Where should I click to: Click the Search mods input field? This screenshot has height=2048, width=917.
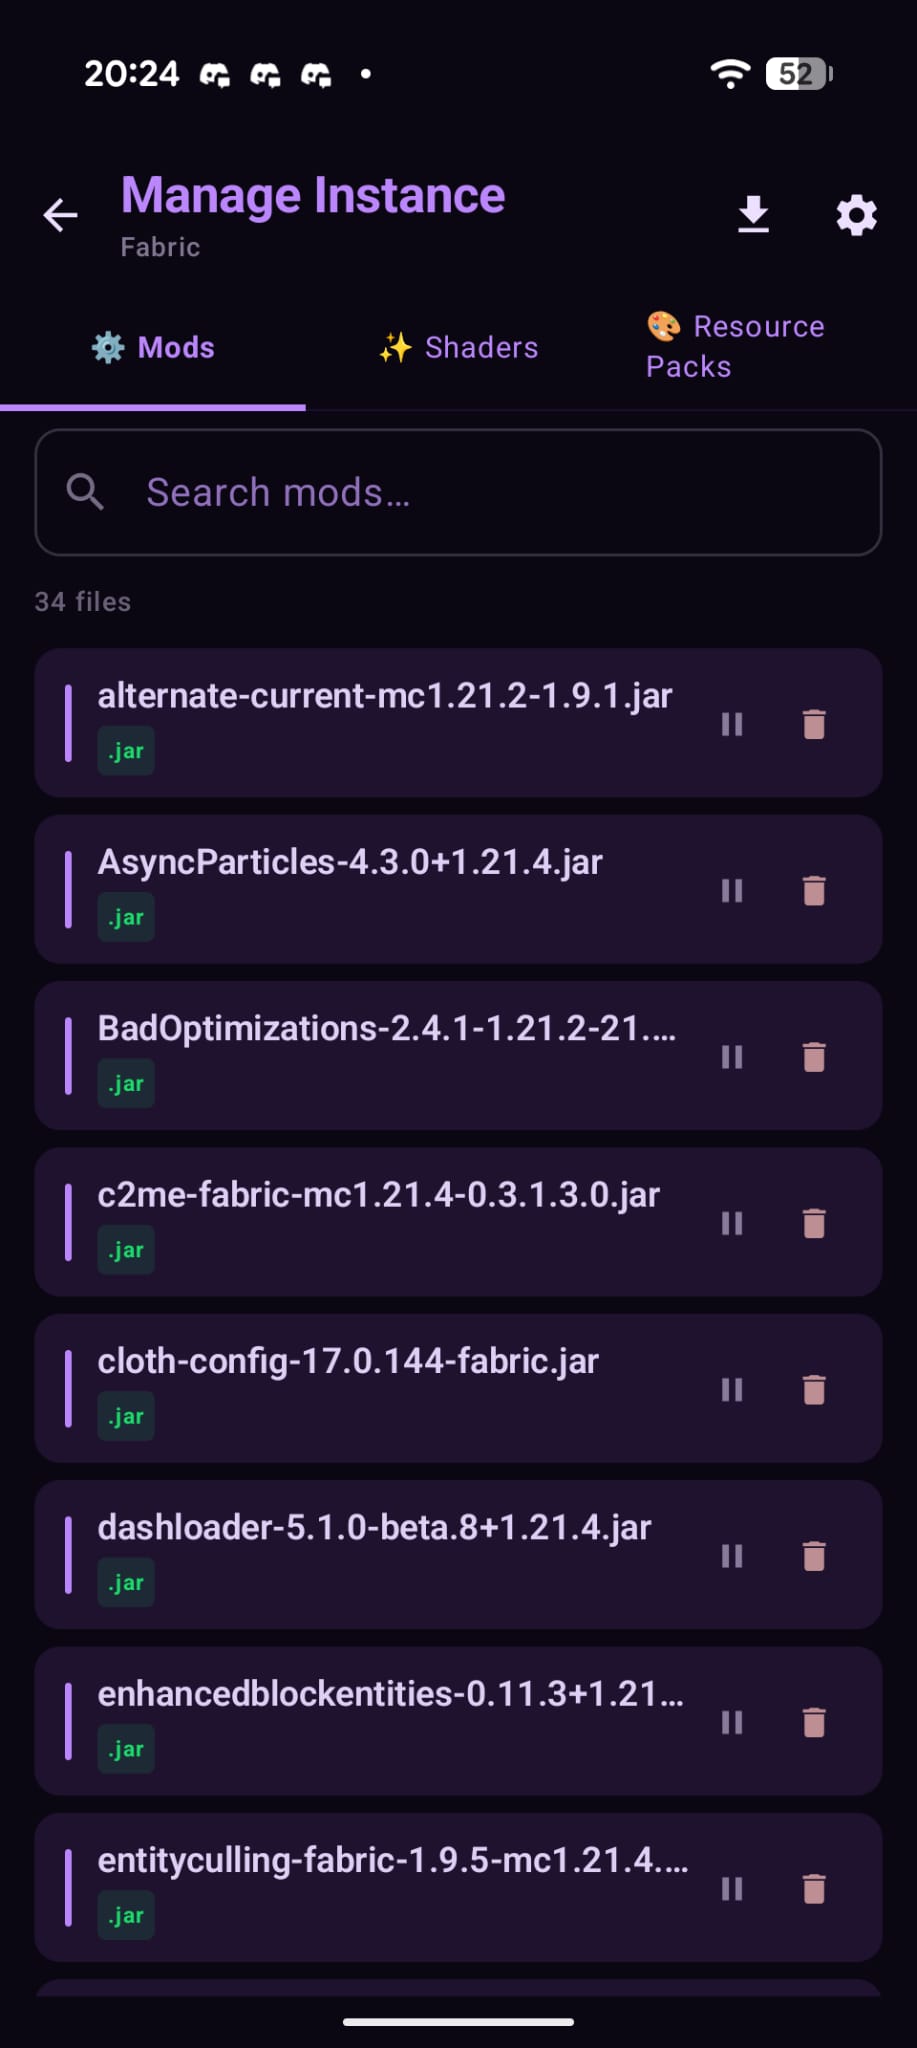point(480,492)
